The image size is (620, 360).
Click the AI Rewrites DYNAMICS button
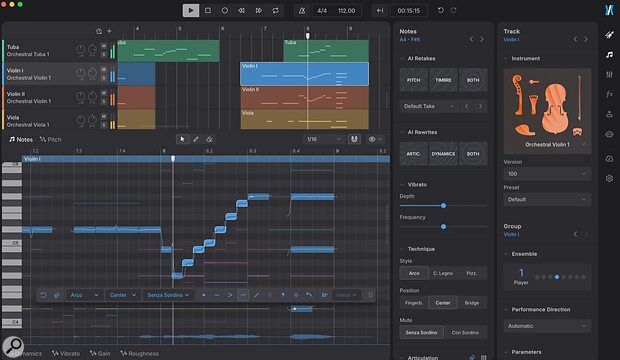pyautogui.click(x=443, y=154)
